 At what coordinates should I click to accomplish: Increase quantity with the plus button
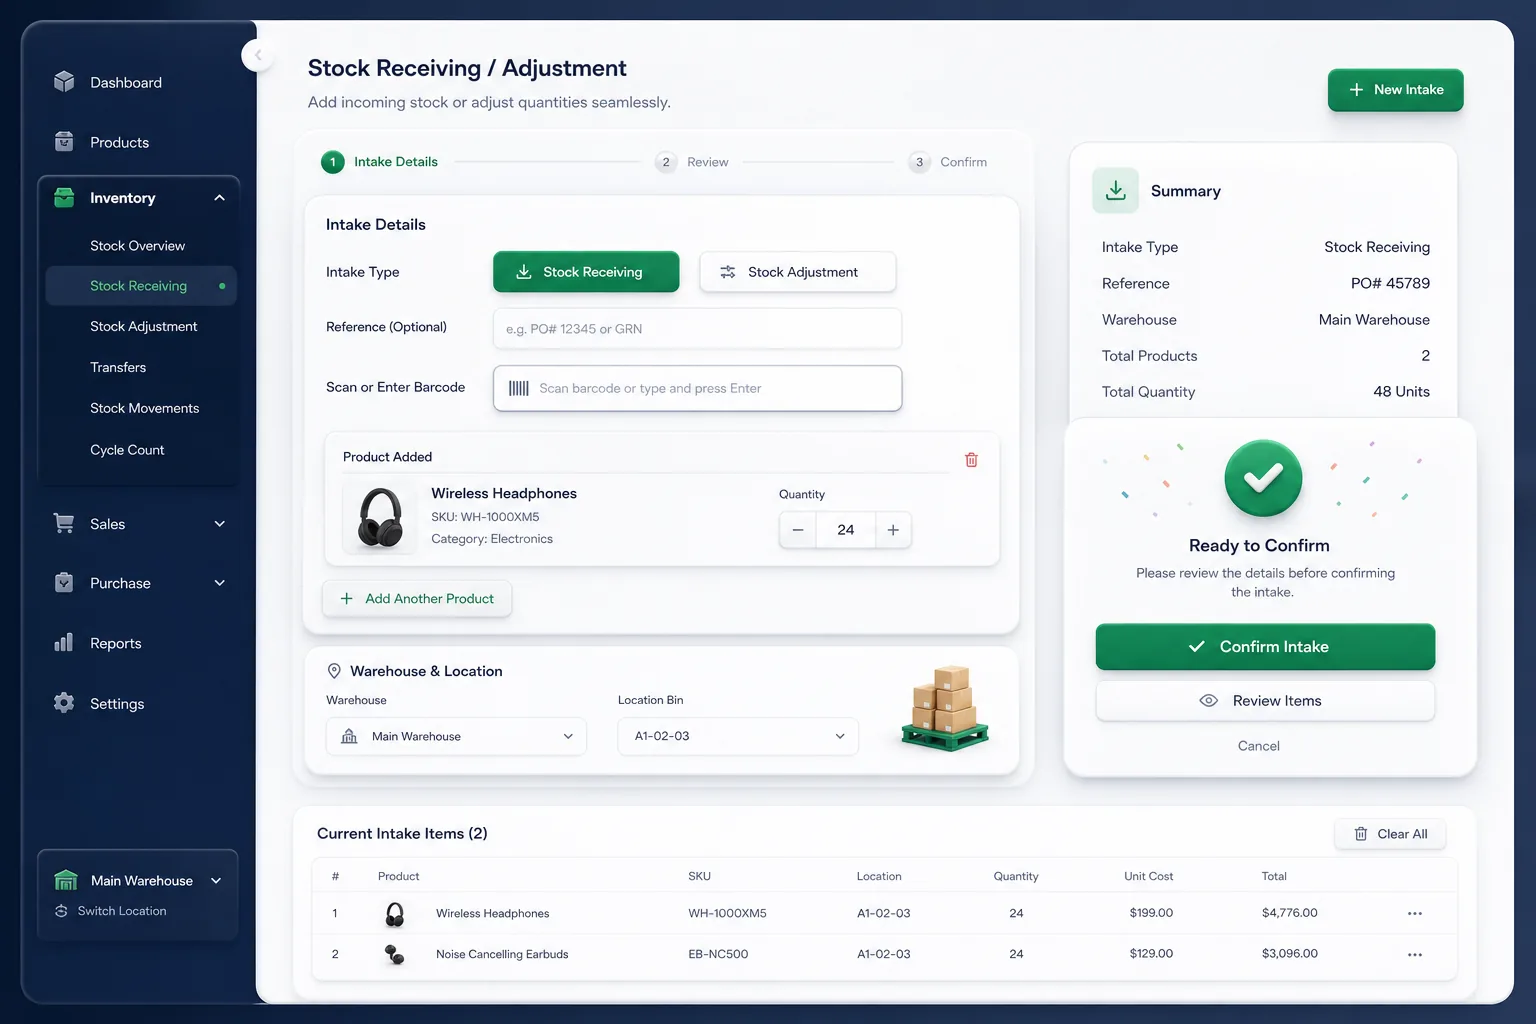click(893, 530)
